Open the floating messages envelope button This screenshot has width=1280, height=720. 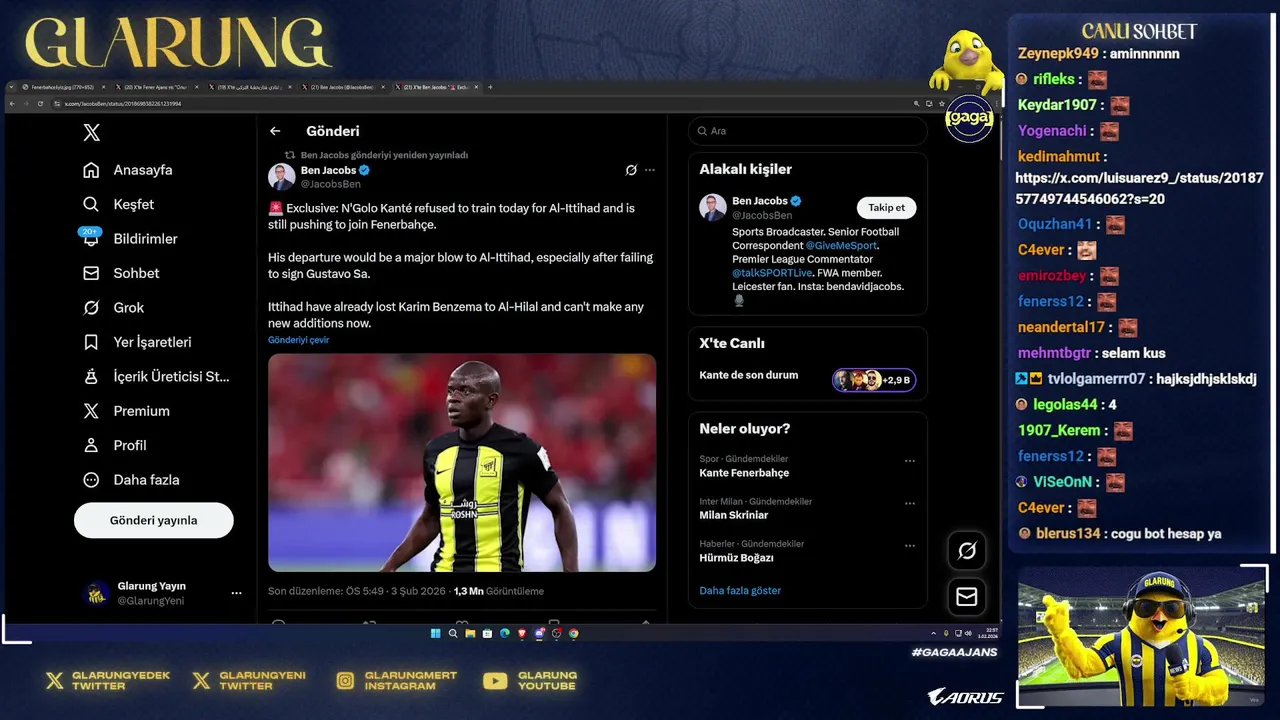pos(967,597)
